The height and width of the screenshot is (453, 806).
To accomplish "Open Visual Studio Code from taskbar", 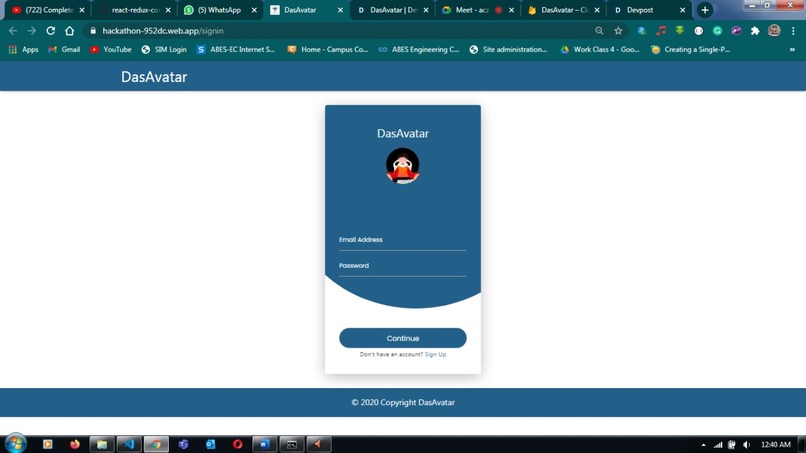I will (129, 444).
